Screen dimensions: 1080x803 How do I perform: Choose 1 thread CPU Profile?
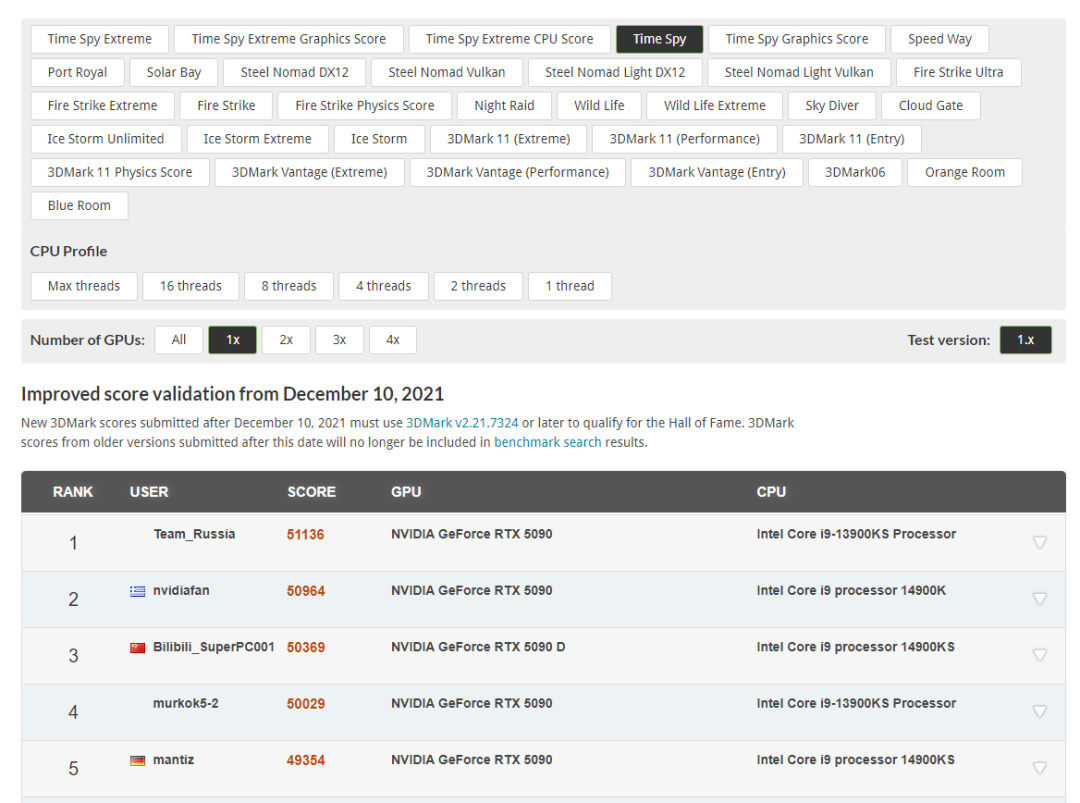click(570, 286)
